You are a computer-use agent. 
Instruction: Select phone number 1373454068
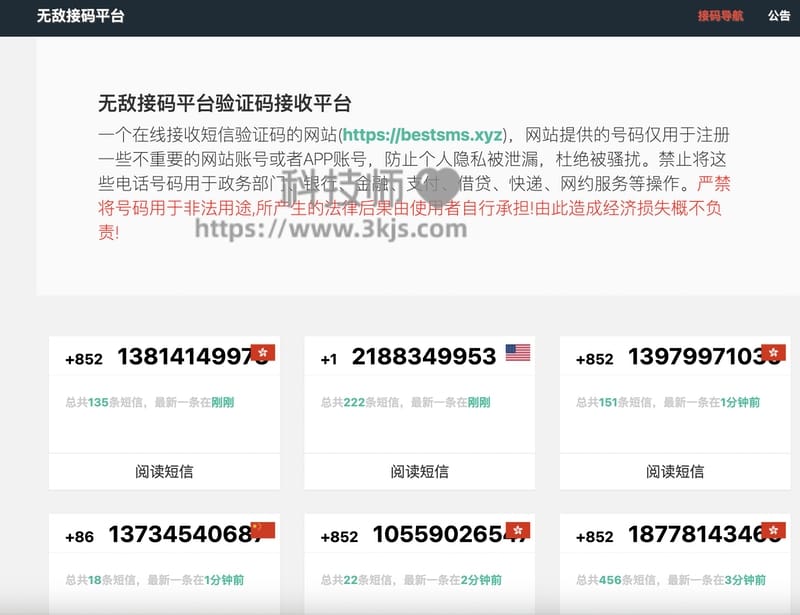tap(186, 534)
